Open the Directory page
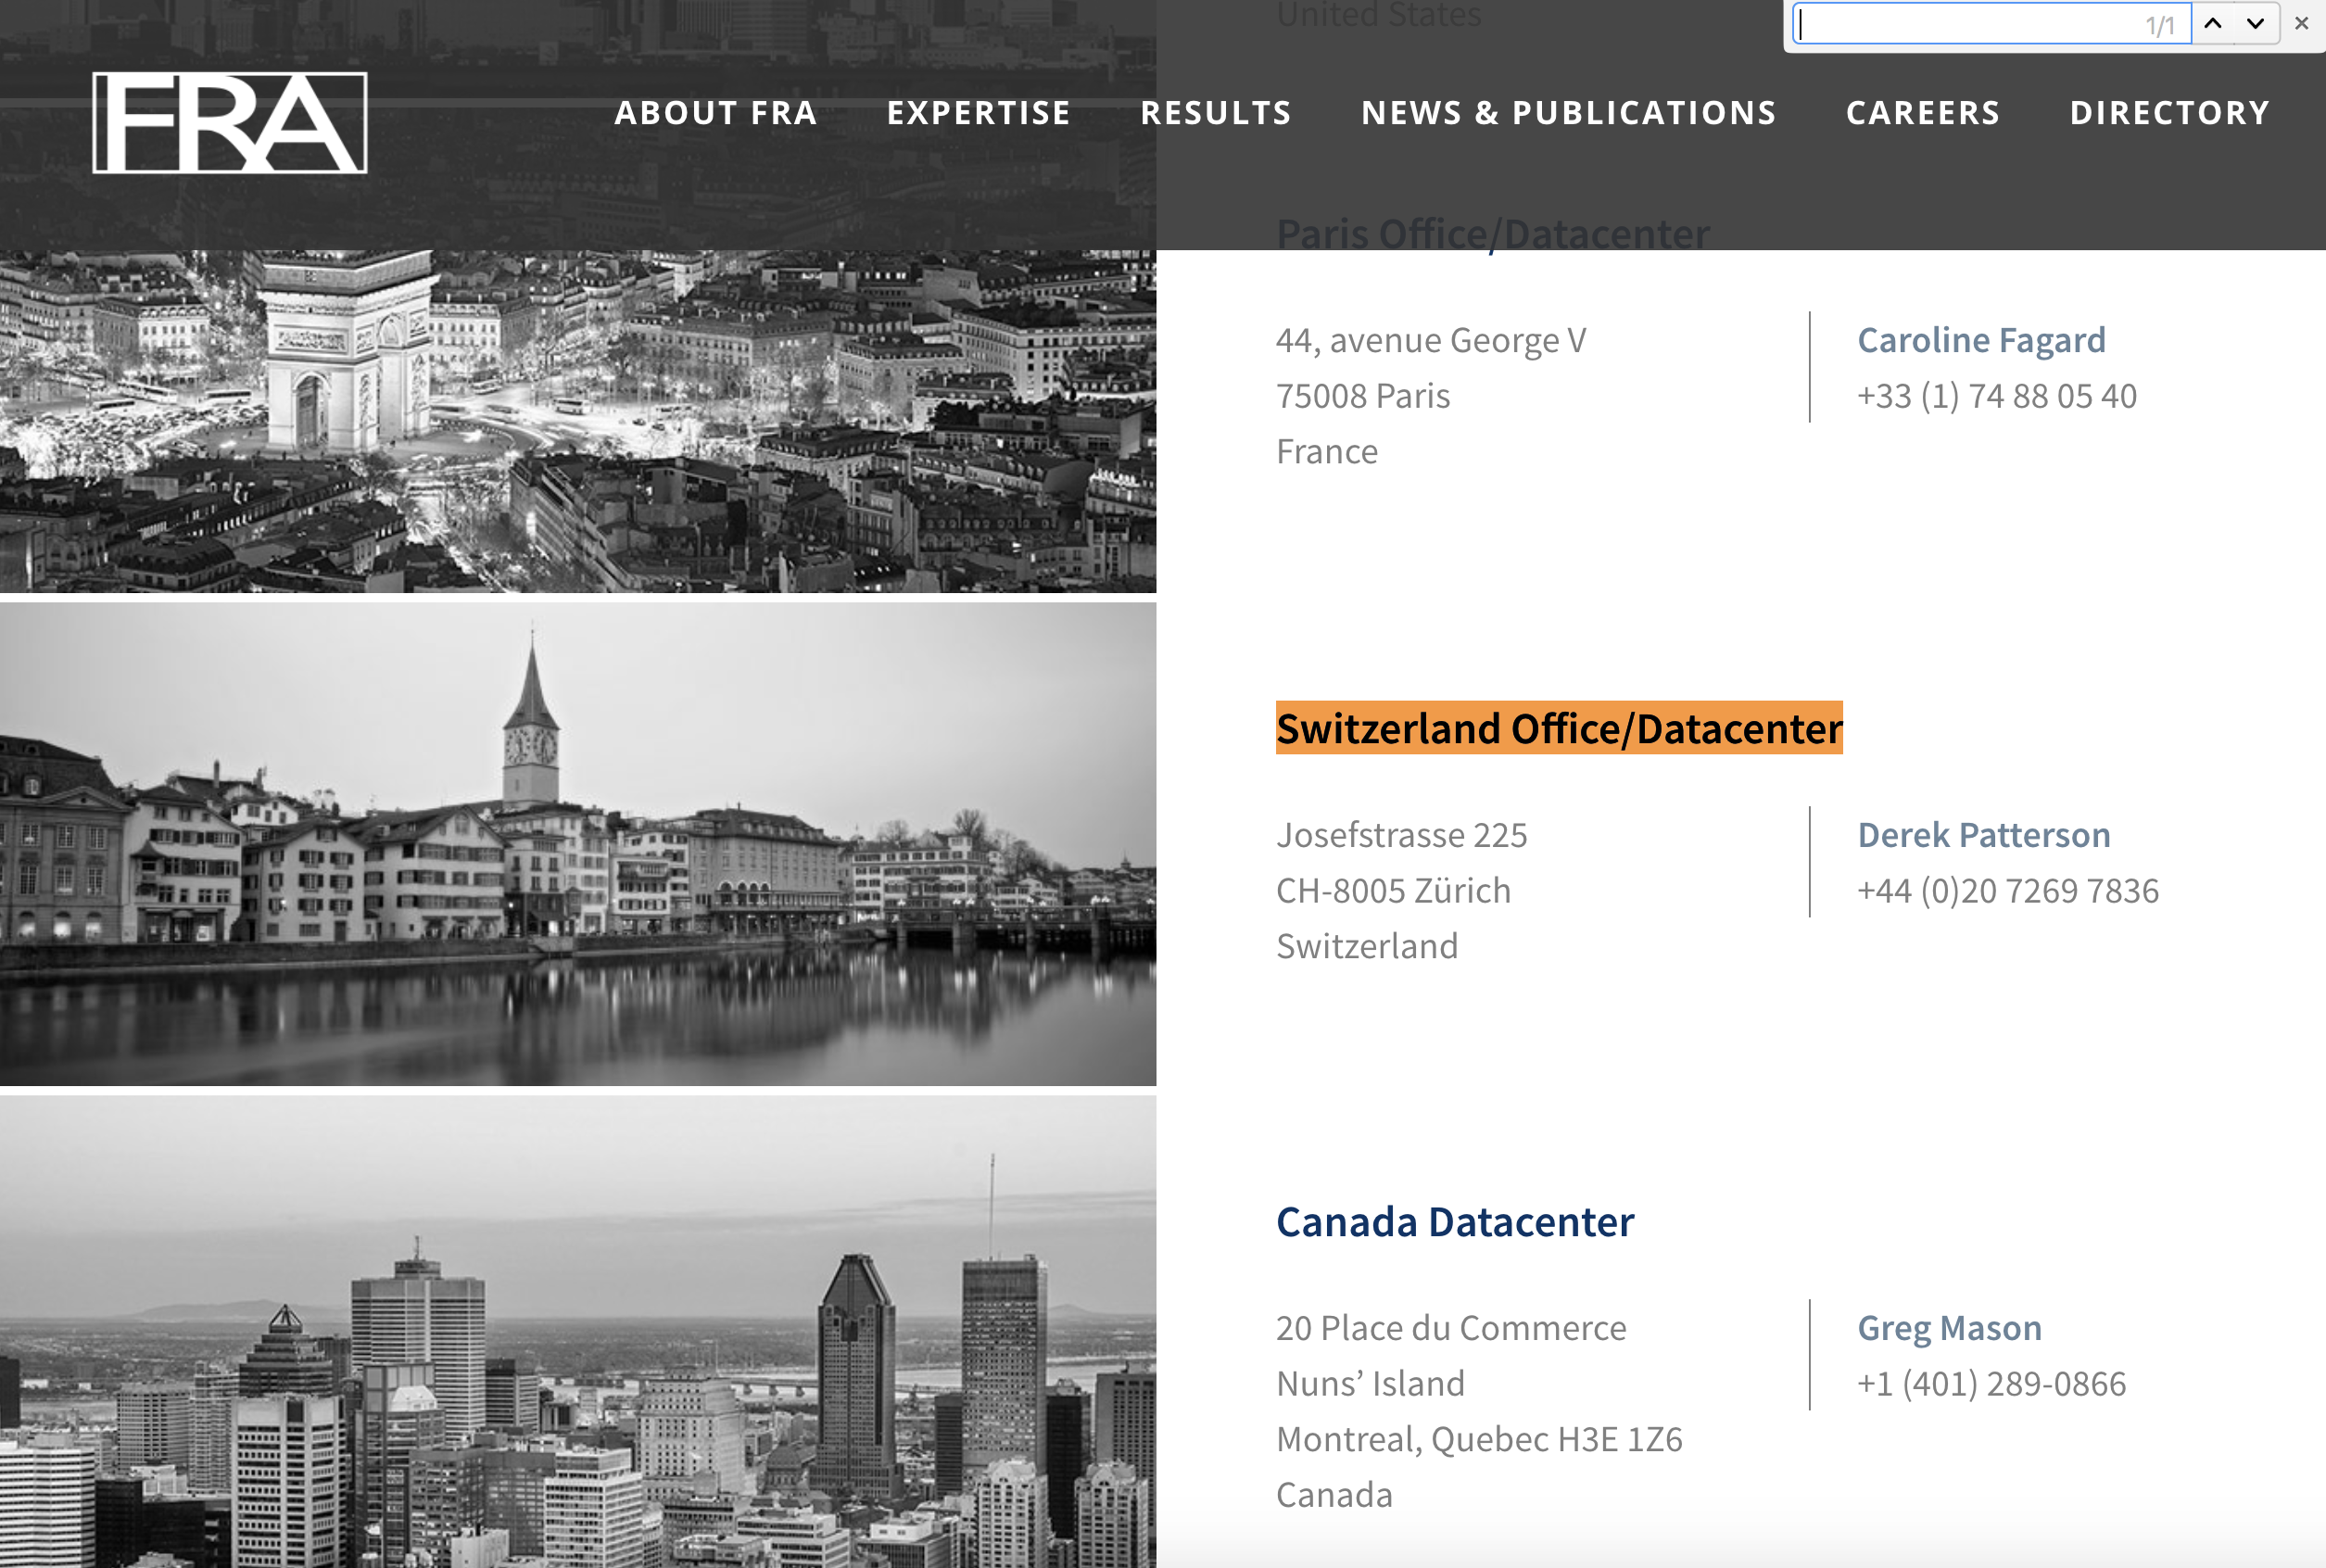This screenshot has height=1568, width=2326. coord(2169,113)
